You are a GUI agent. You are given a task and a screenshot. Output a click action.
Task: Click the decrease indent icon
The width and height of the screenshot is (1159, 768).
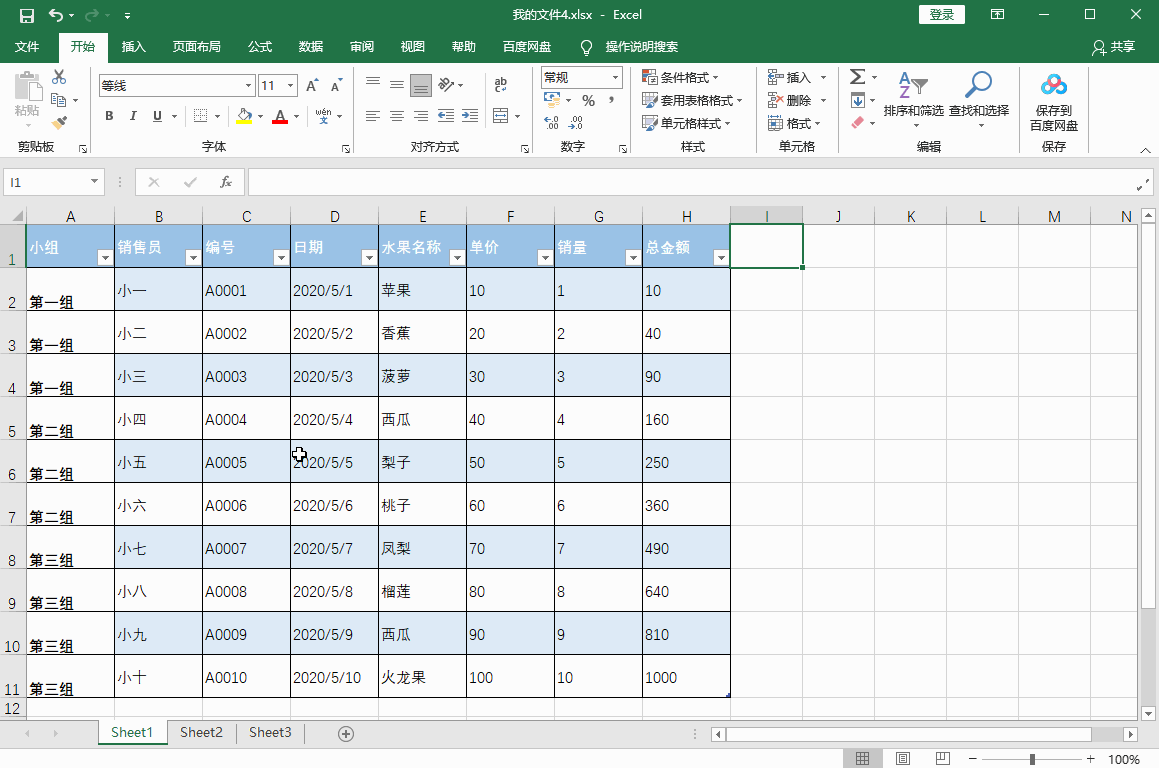tap(446, 116)
